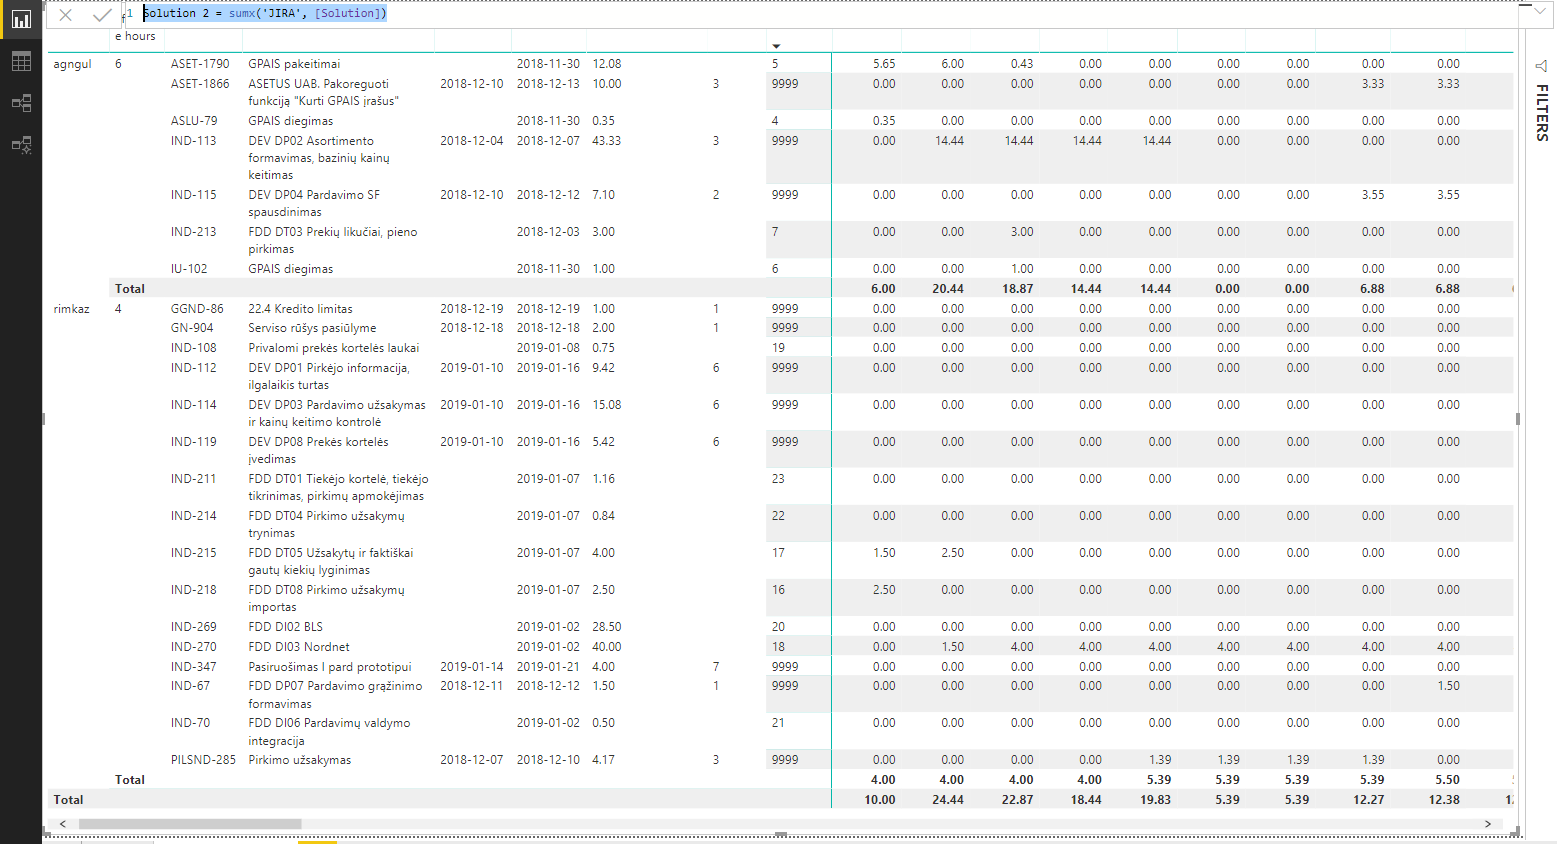Open the Model relationships view

tap(21, 103)
